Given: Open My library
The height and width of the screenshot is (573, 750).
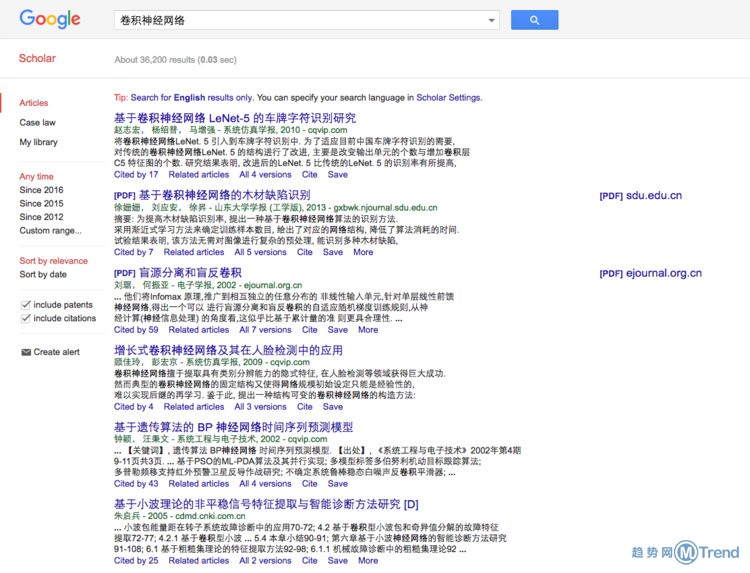Looking at the screenshot, I should point(38,142).
